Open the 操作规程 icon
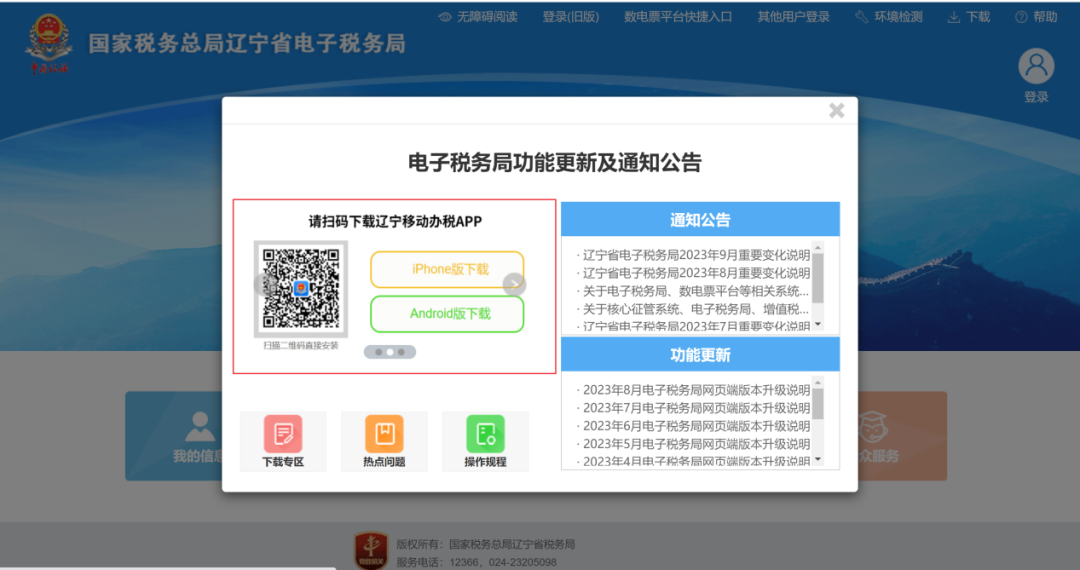Image resolution: width=1080 pixels, height=570 pixels. (x=485, y=435)
